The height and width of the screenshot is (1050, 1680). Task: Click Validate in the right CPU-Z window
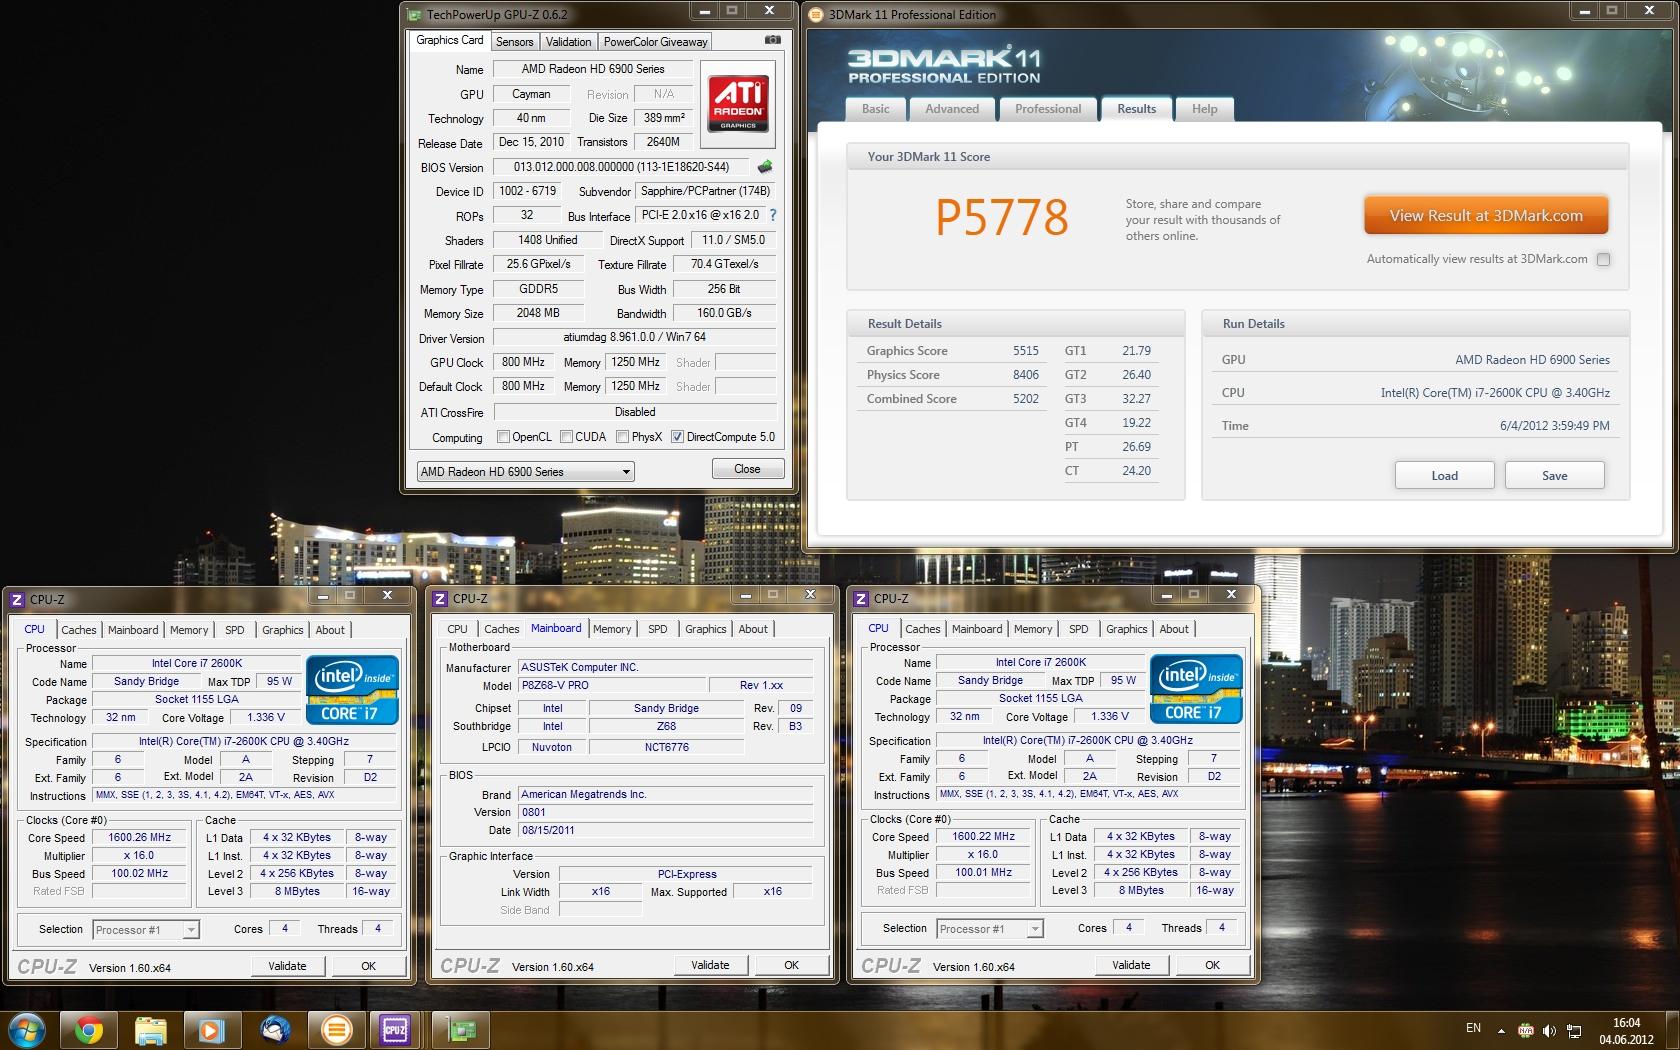tap(1131, 965)
